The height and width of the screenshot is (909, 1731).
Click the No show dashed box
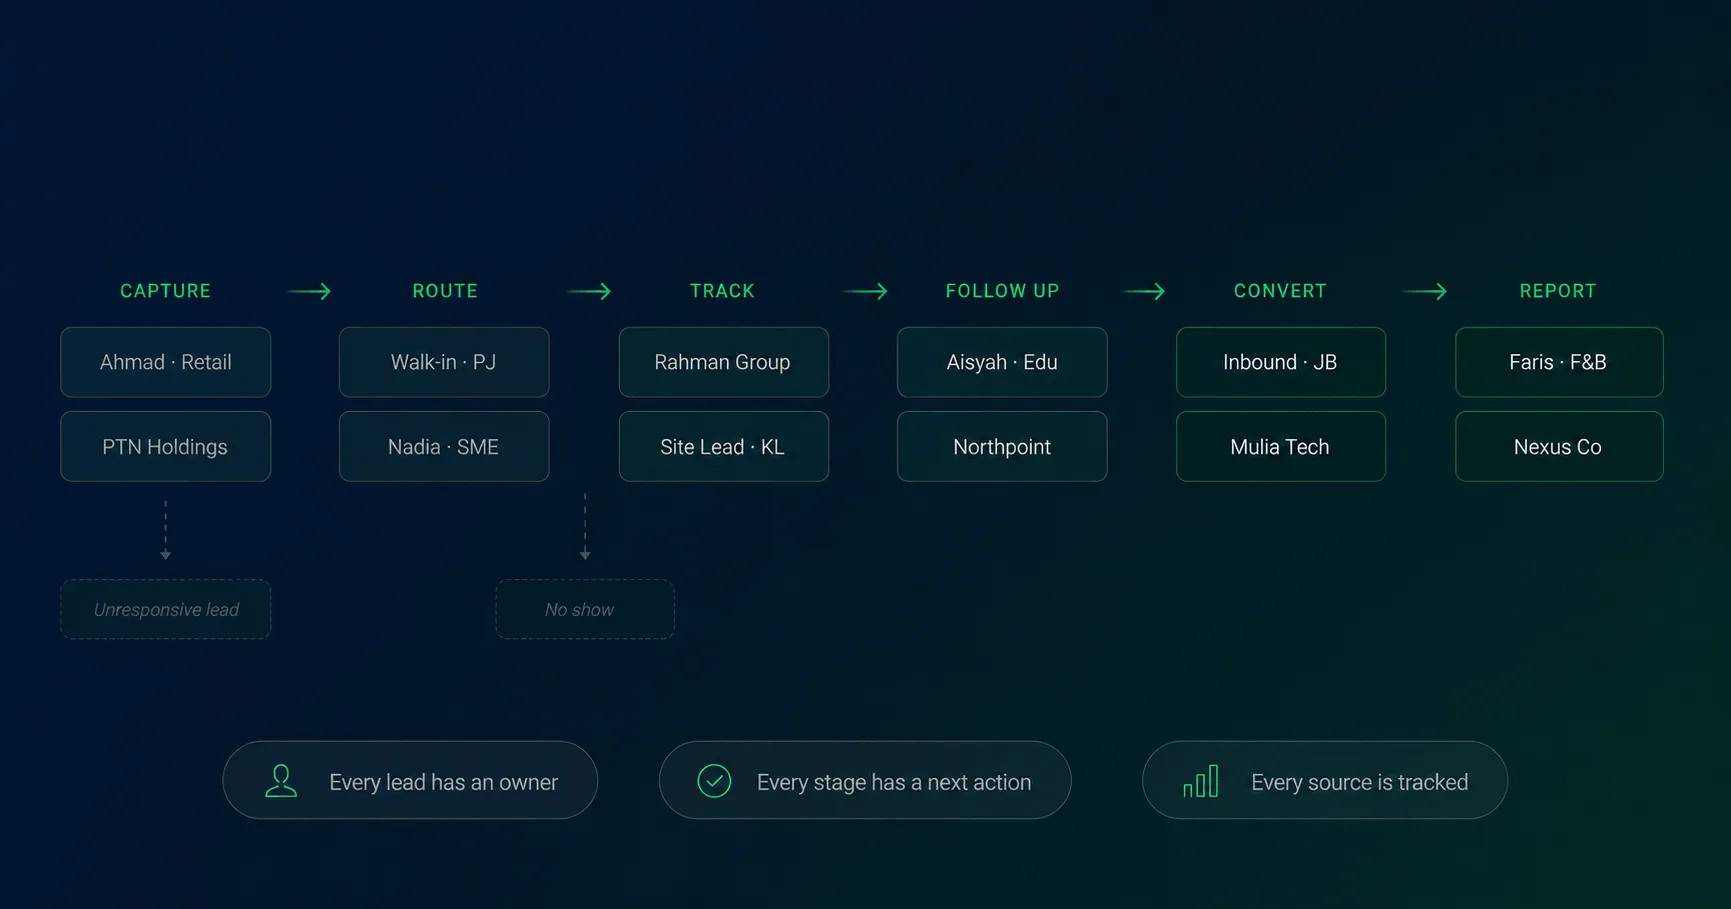585,609
